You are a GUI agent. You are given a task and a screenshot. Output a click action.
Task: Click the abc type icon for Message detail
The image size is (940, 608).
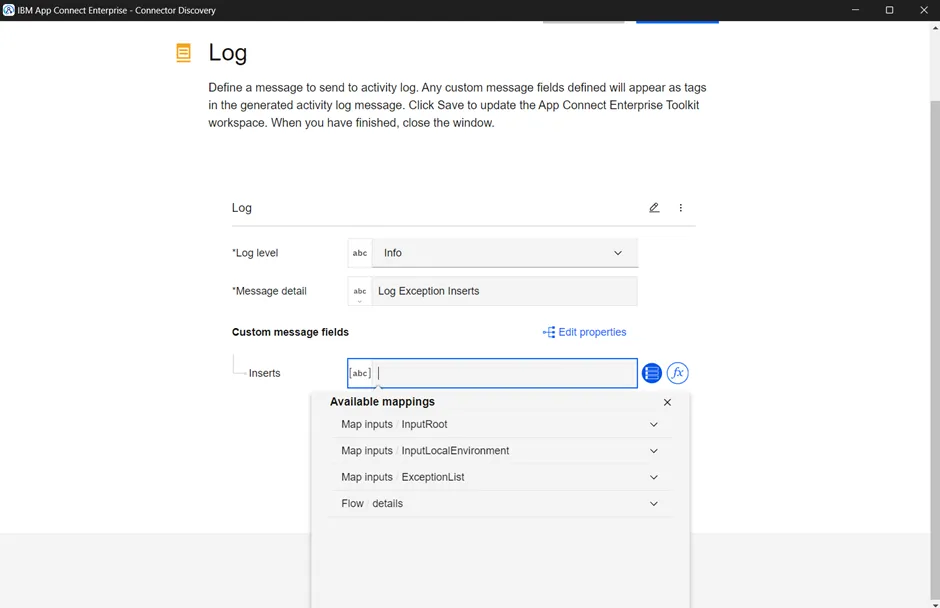[360, 291]
